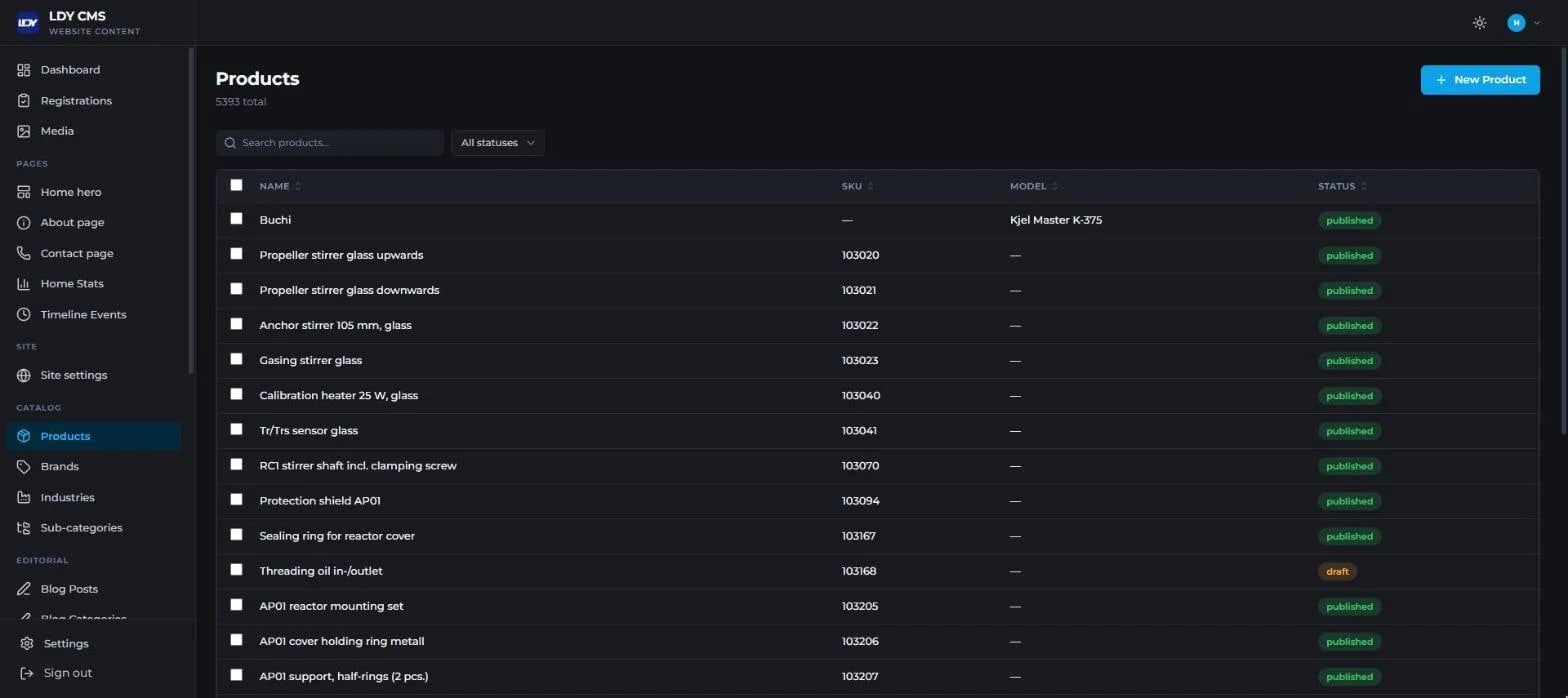Toggle the light theme sun icon

coord(1480,23)
